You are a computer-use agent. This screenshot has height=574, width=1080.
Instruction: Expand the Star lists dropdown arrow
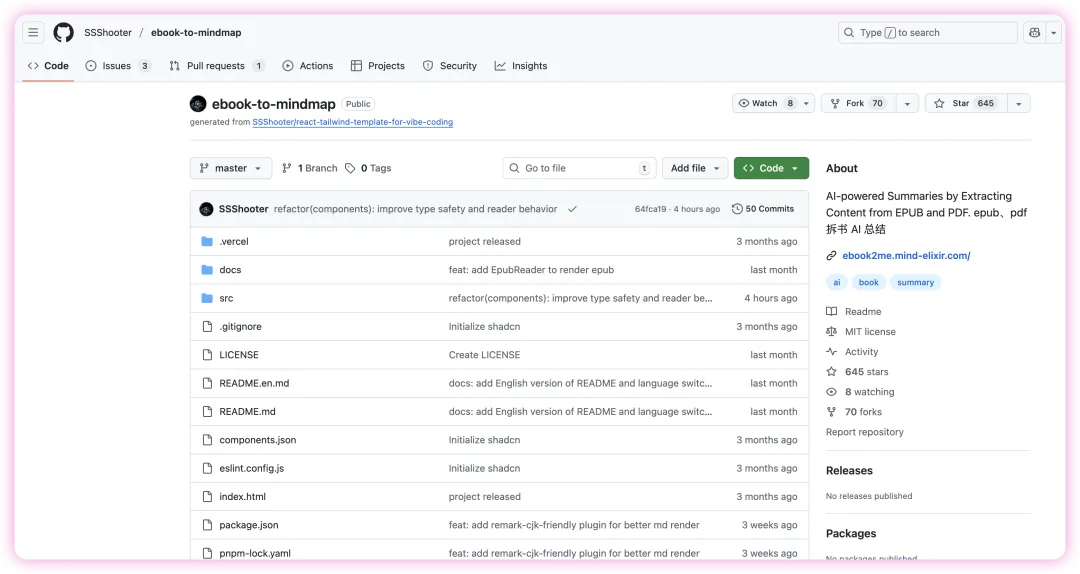coord(1018,103)
